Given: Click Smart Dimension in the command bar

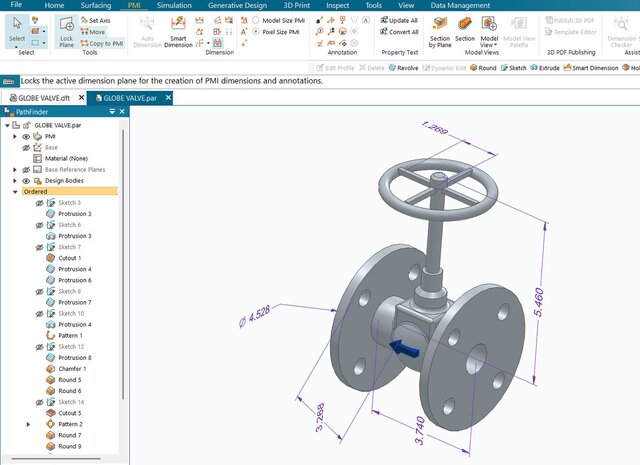Looking at the screenshot, I should (591, 68).
